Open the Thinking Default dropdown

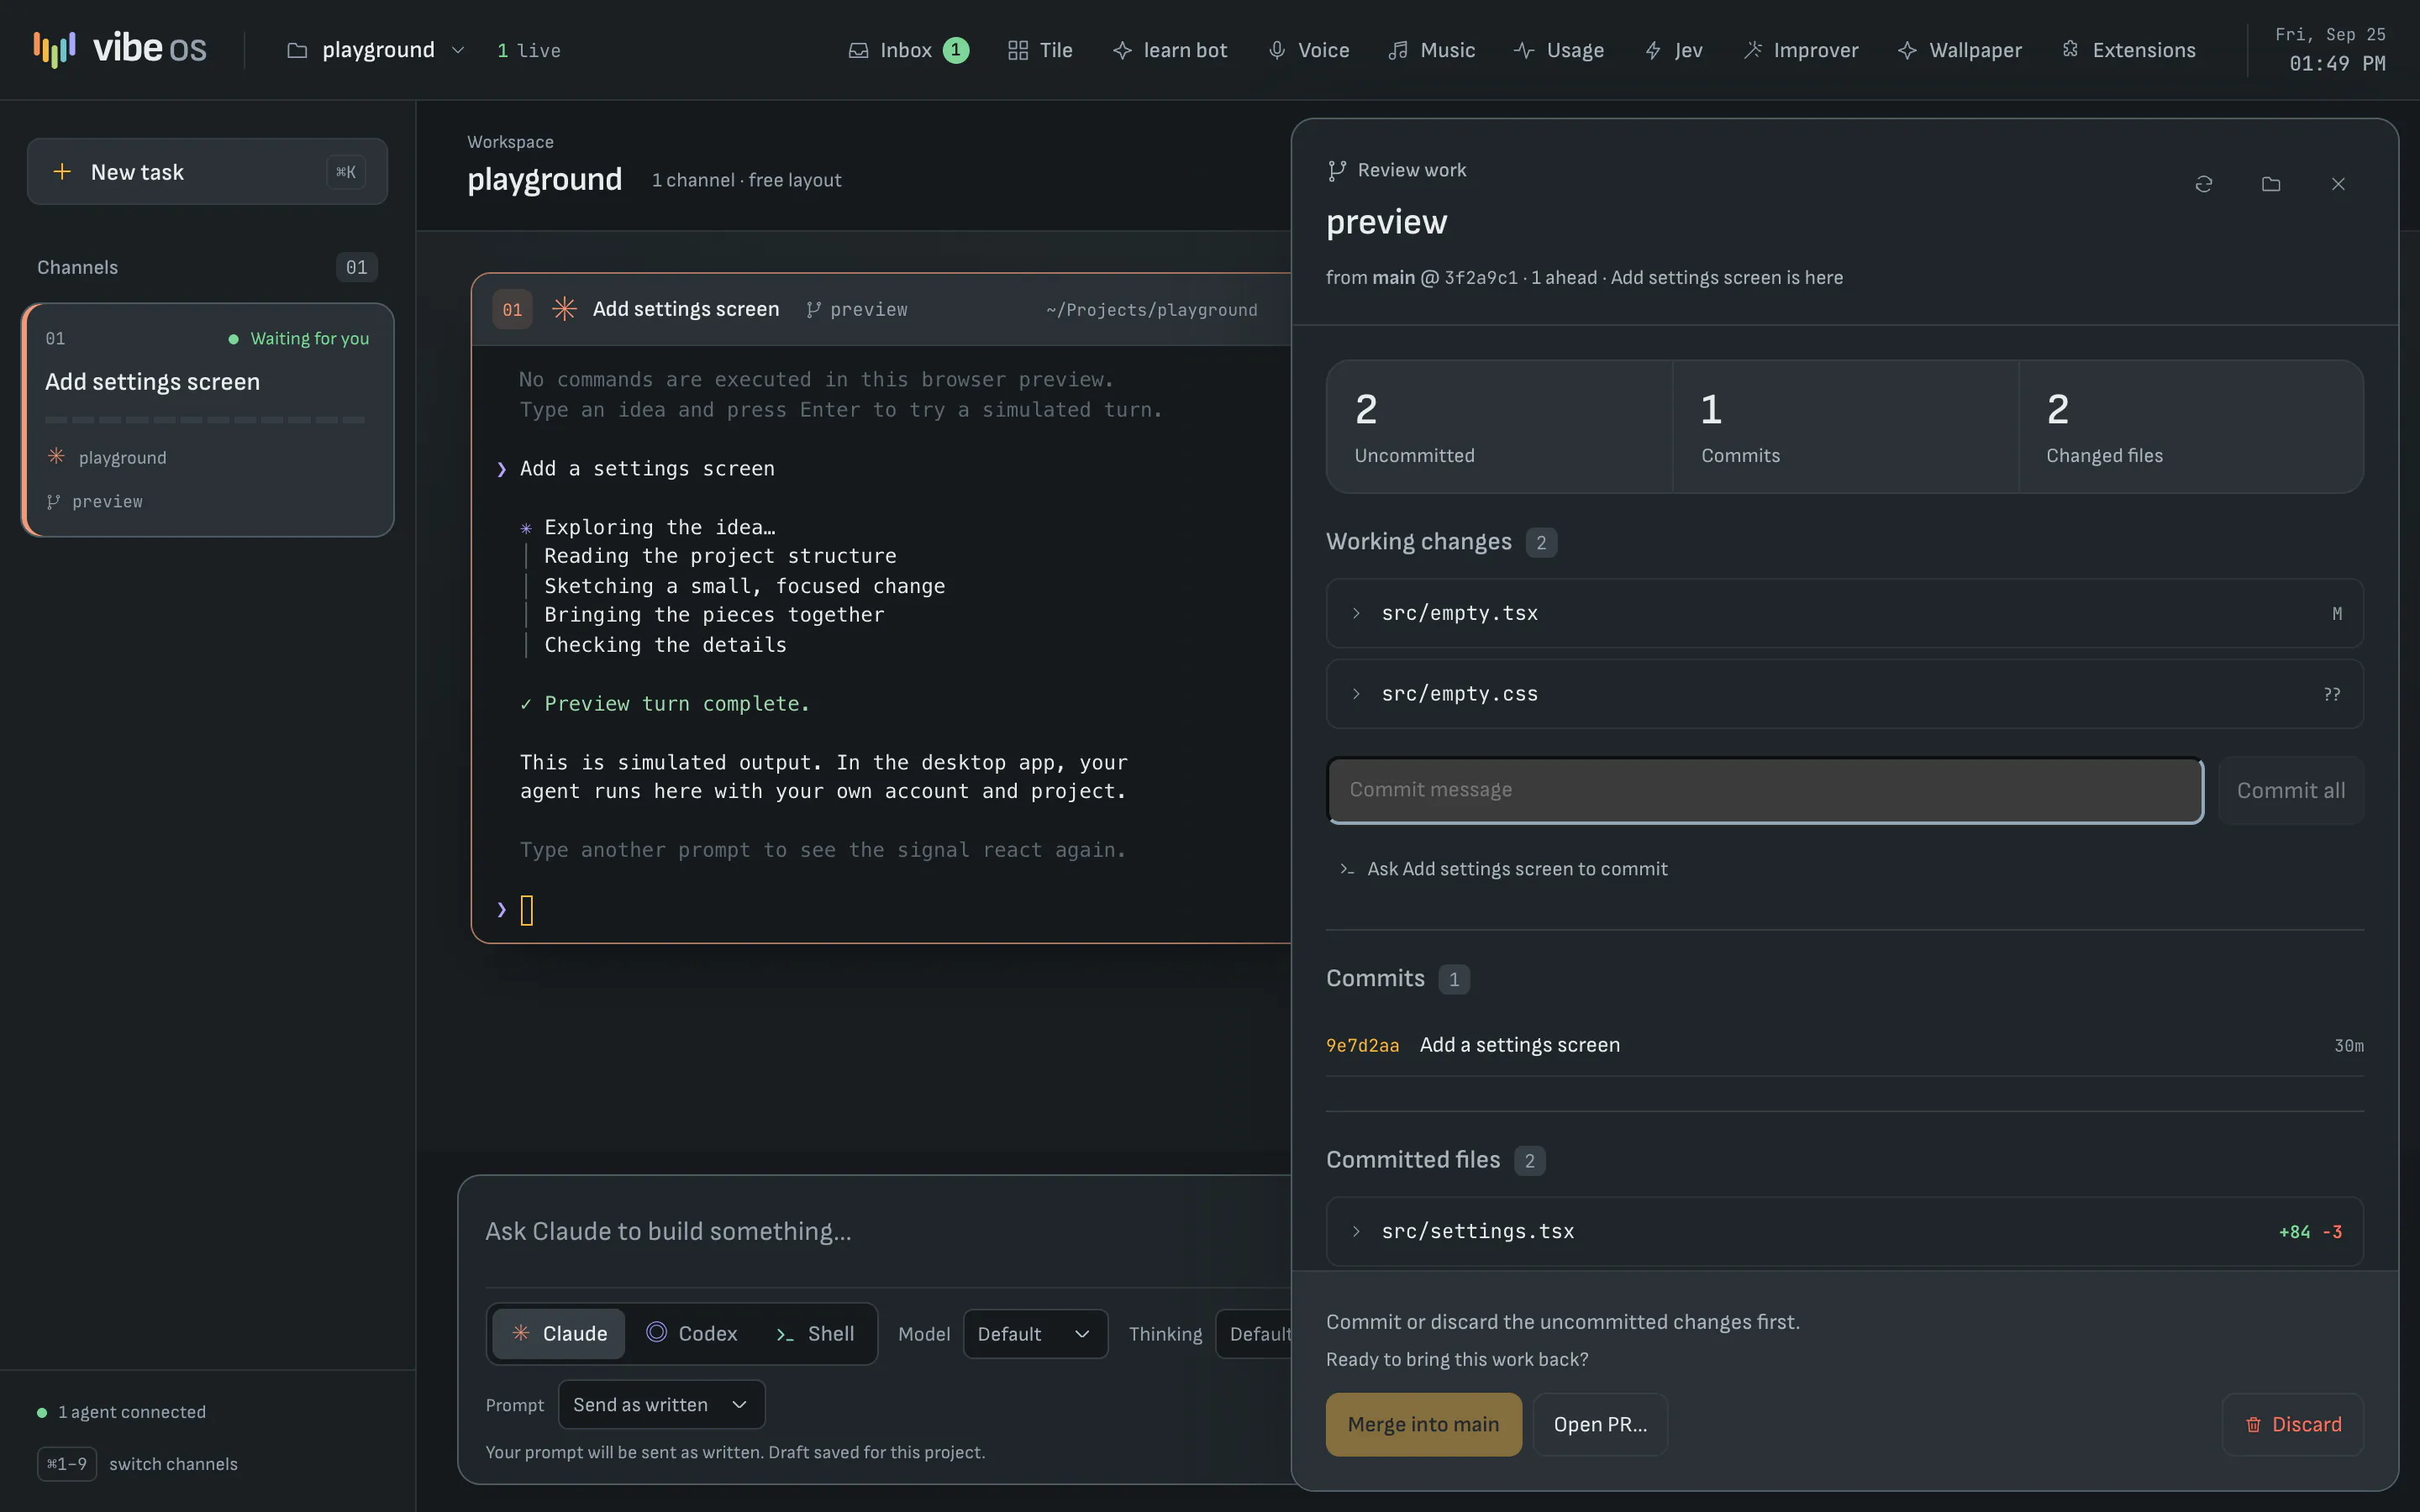[x=1254, y=1334]
